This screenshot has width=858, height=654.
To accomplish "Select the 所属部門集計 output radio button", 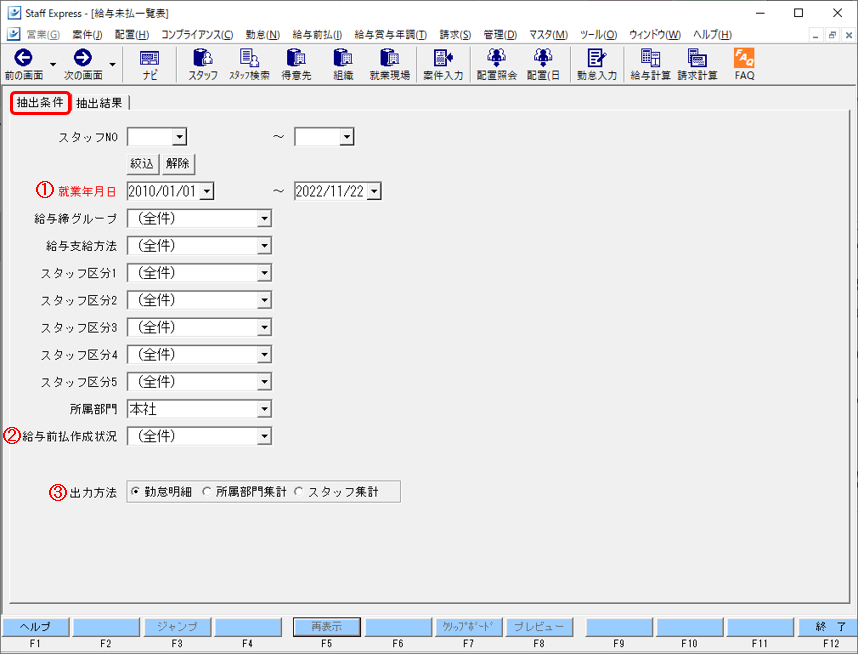I will pos(206,491).
